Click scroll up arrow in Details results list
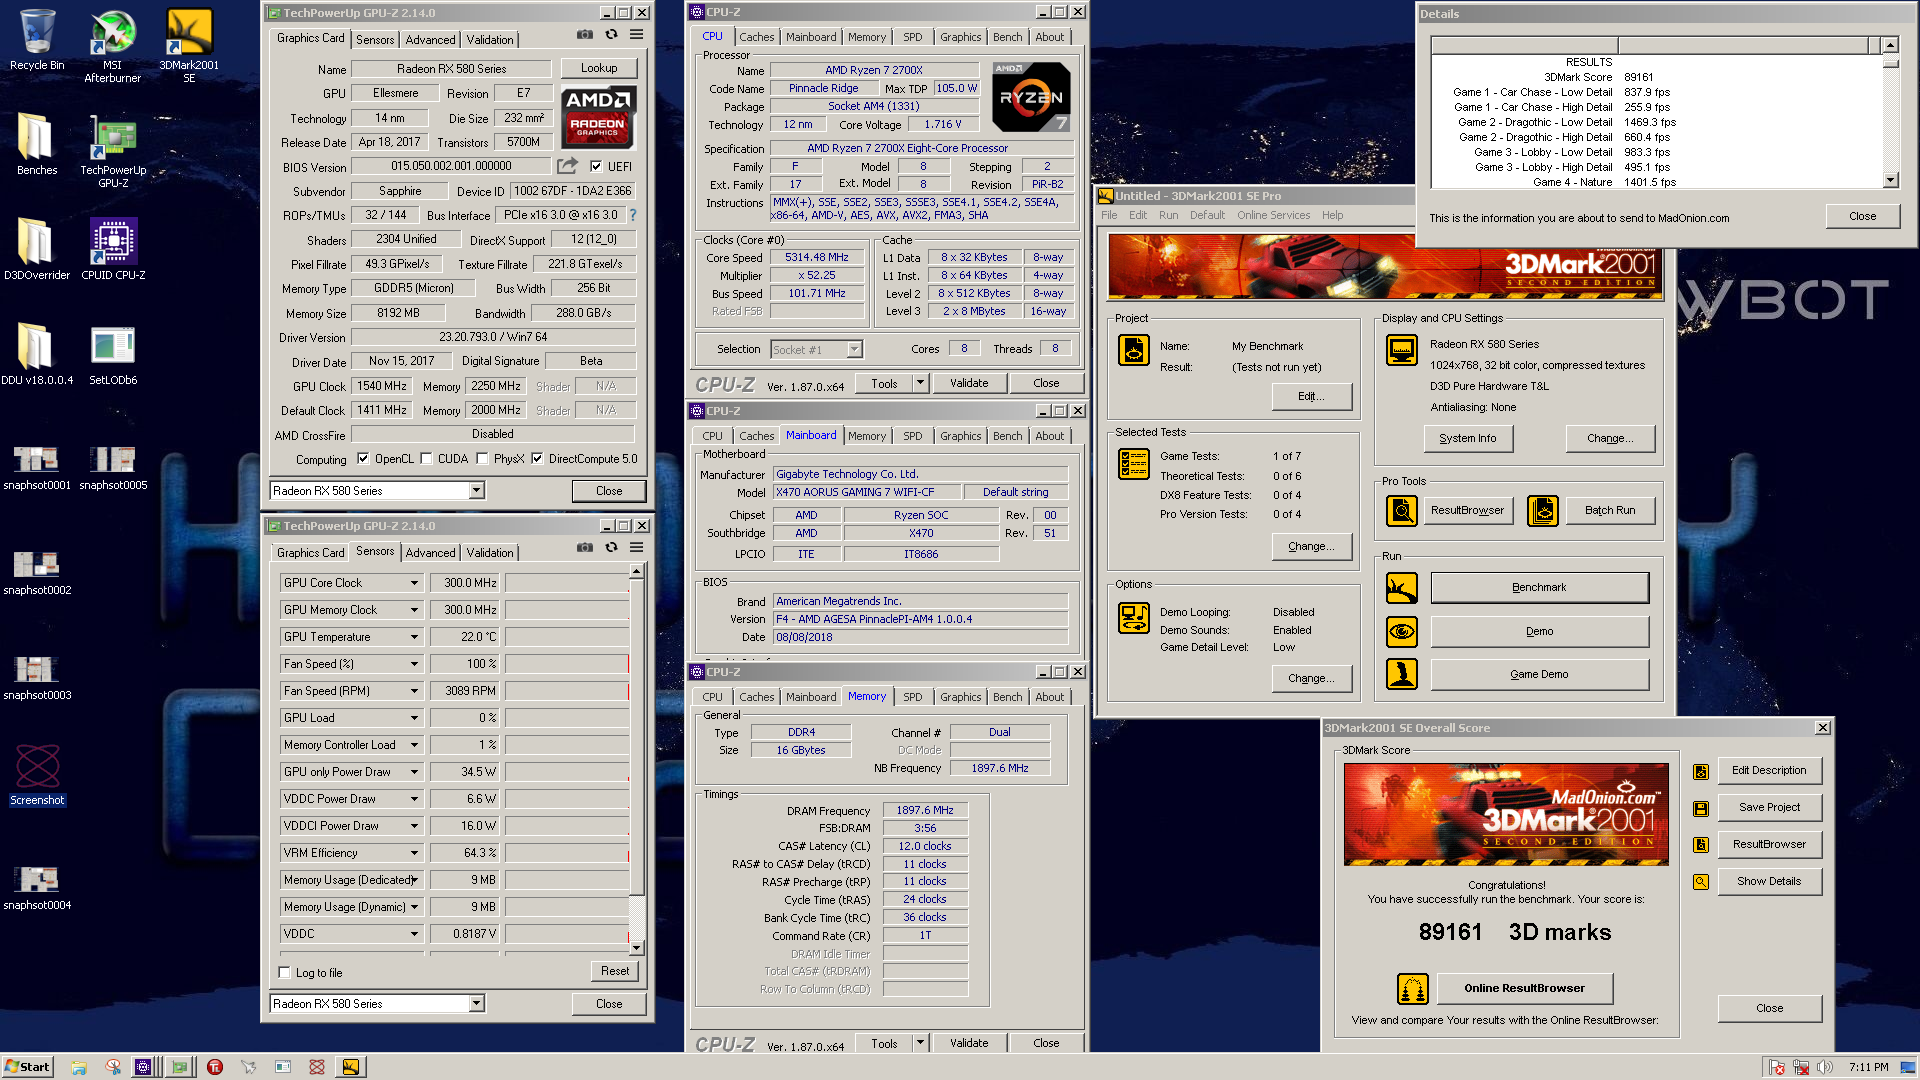The image size is (1920, 1080). (1890, 45)
